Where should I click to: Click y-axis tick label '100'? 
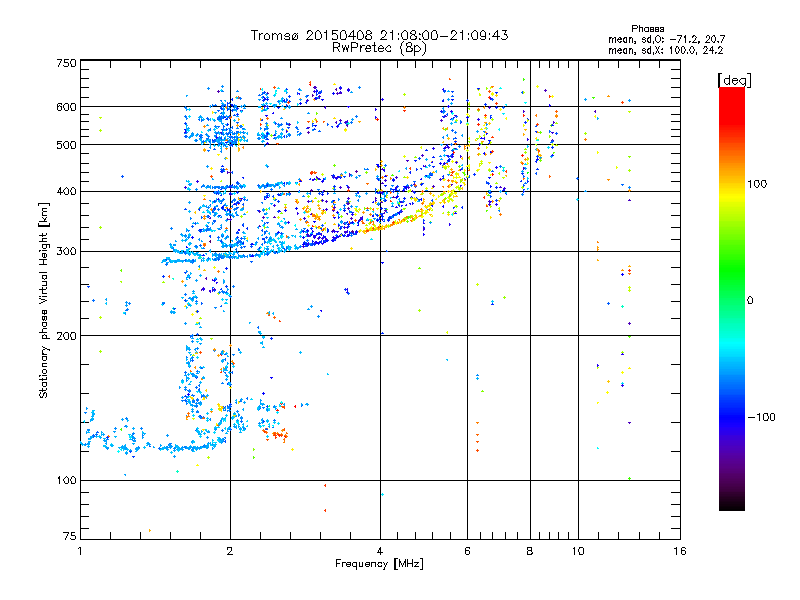point(67,480)
